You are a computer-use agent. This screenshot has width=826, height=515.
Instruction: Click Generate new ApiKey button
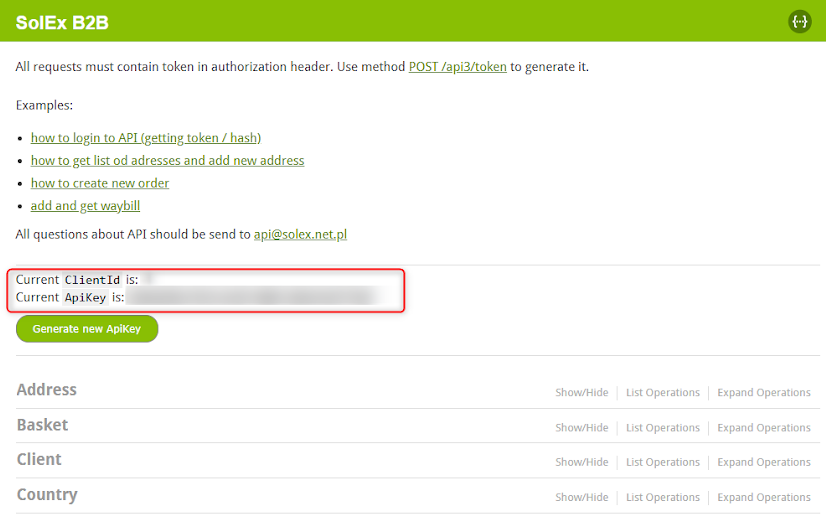tap(87, 329)
